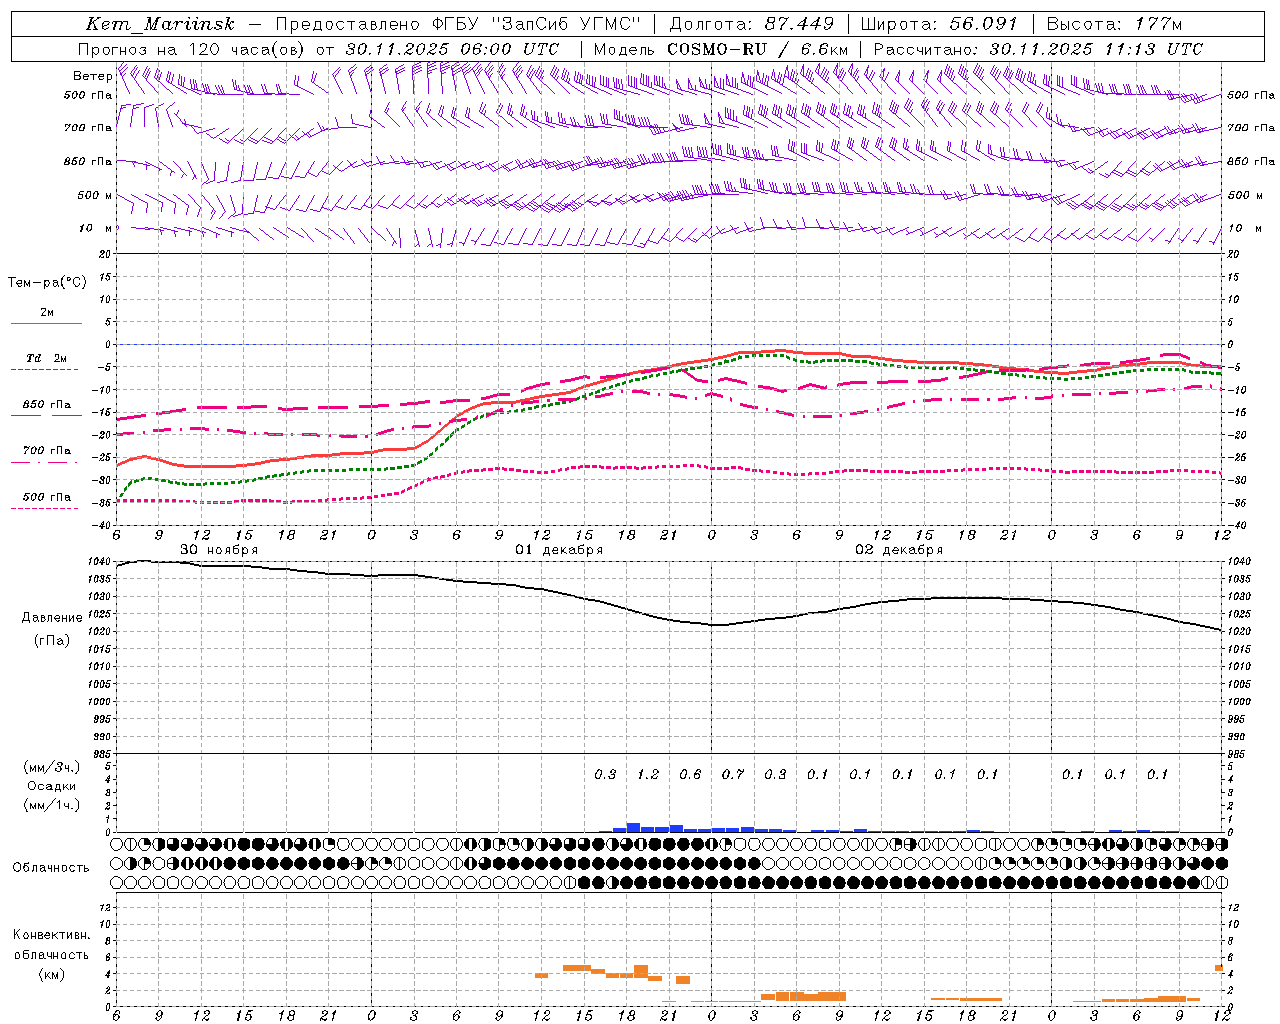
Task: Click the 850 гПа entry in temperature legend
Action: click(46, 404)
